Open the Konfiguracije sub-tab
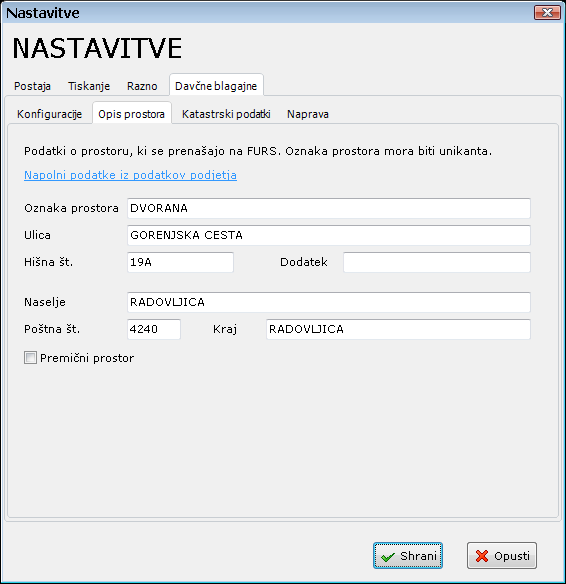 pos(50,114)
